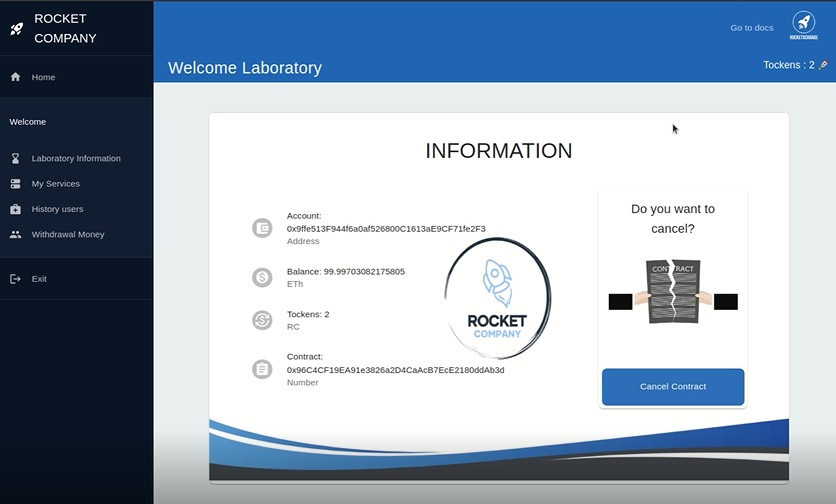Follow the Go to docs link

(752, 28)
